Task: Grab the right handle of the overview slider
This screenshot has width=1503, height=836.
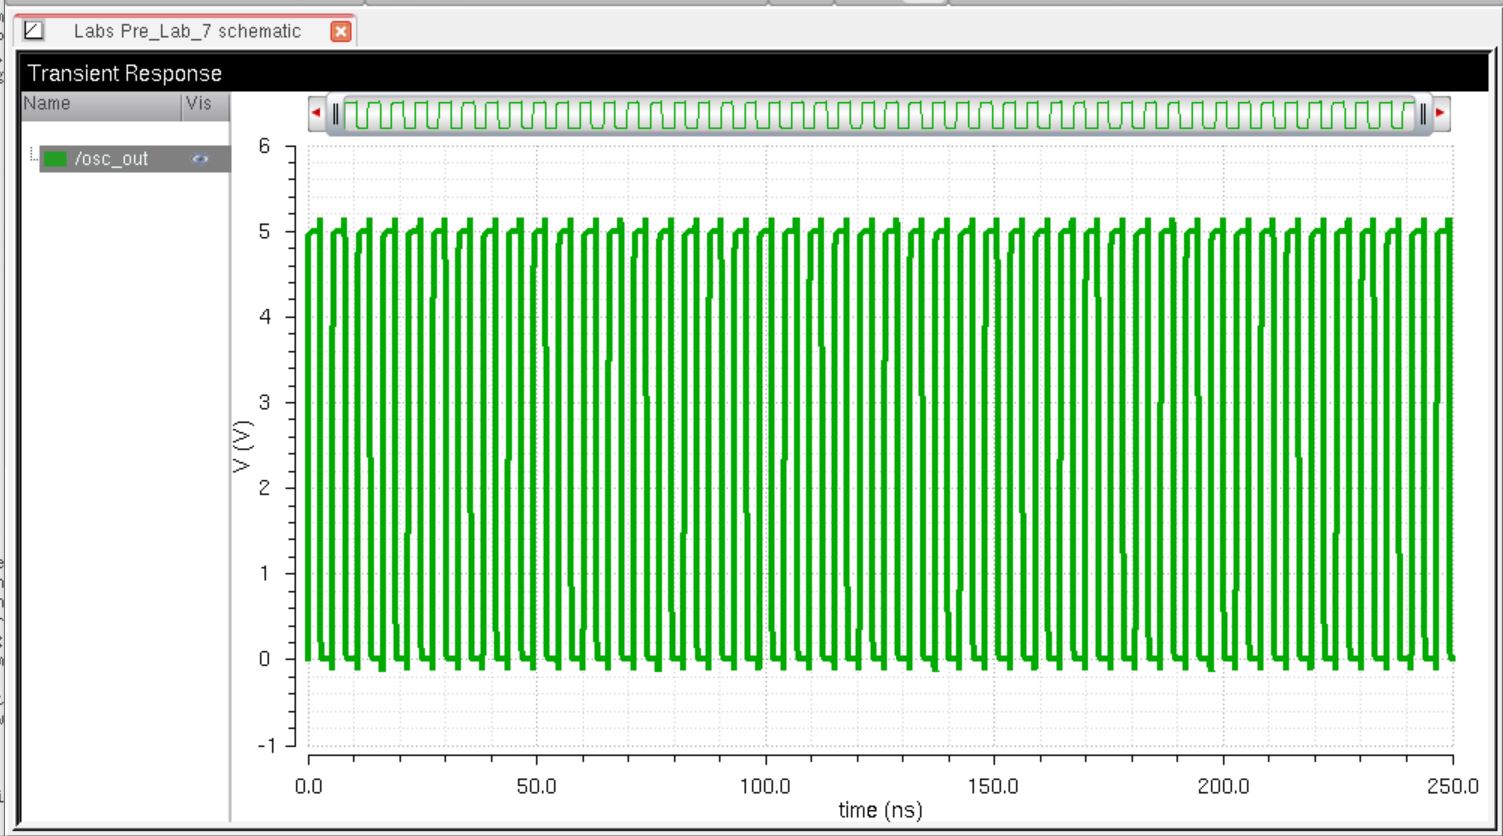Action: coord(1423,114)
